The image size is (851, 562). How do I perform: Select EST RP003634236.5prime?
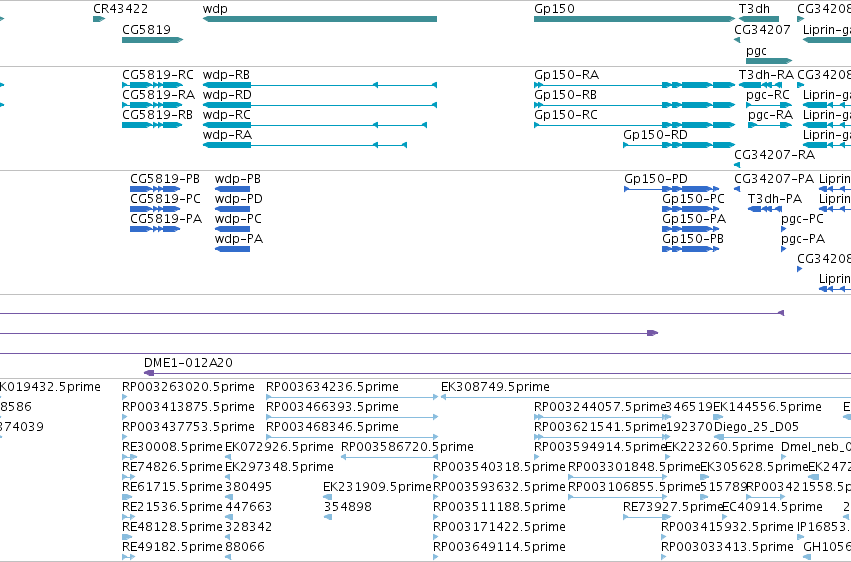pyautogui.click(x=332, y=387)
